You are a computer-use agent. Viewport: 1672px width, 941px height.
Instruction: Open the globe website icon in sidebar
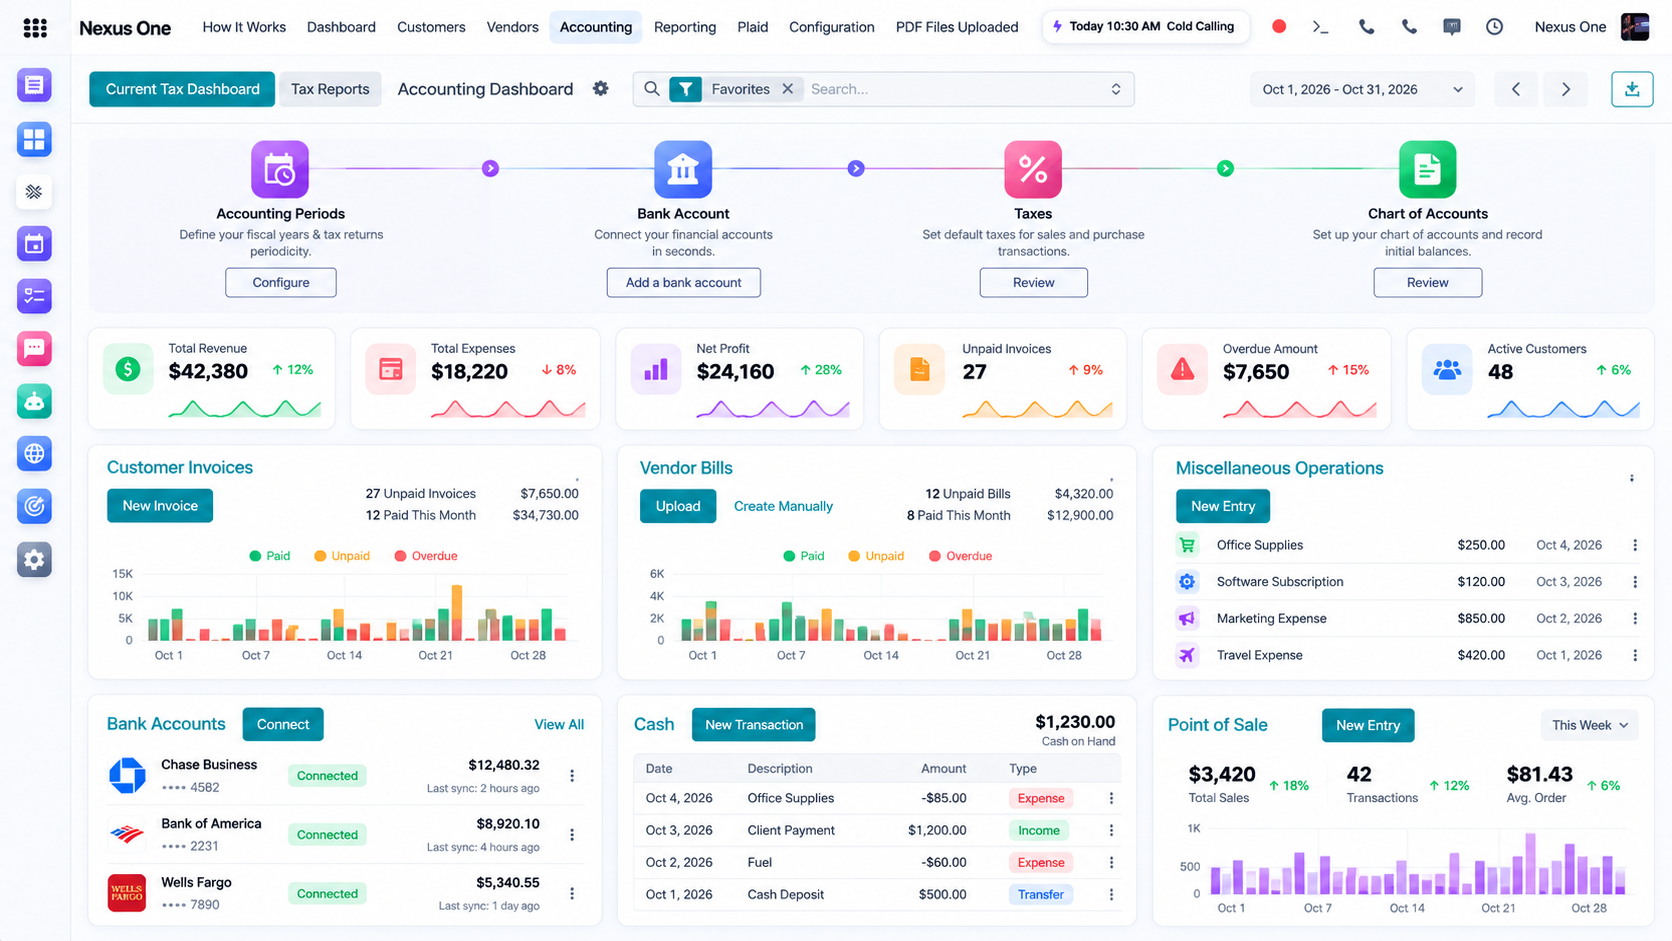pyautogui.click(x=34, y=454)
